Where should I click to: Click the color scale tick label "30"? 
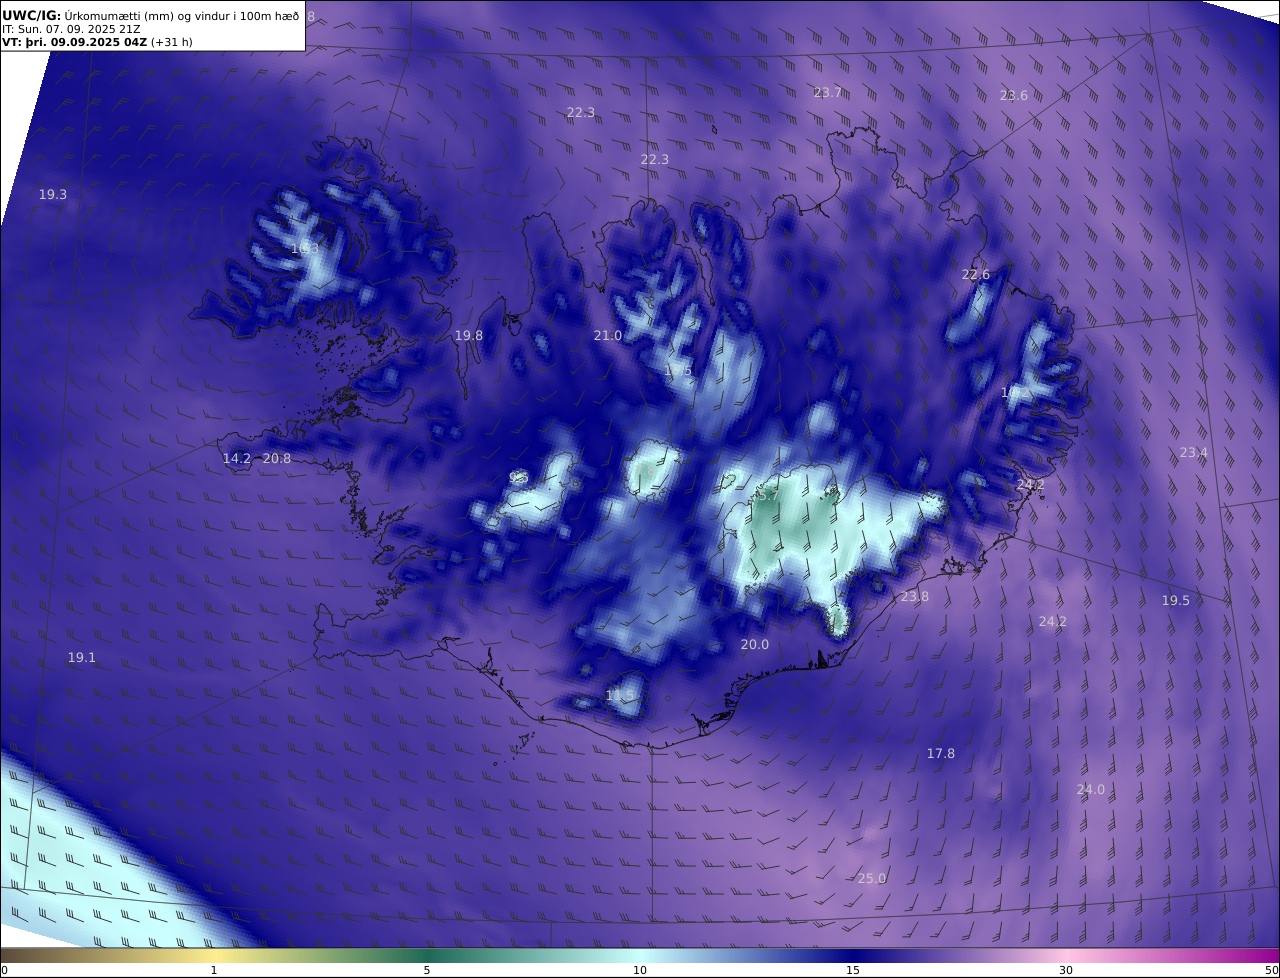pos(1066,970)
